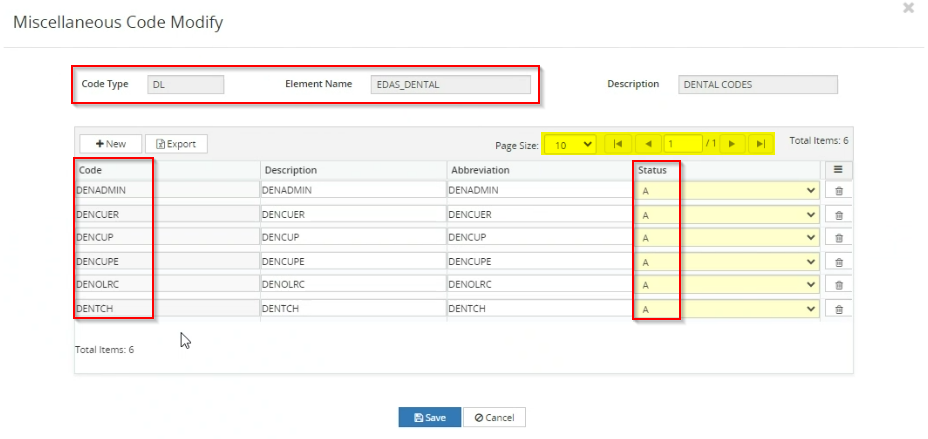
Task: Edit Description cell of DENADMIN row
Action: (x=353, y=191)
